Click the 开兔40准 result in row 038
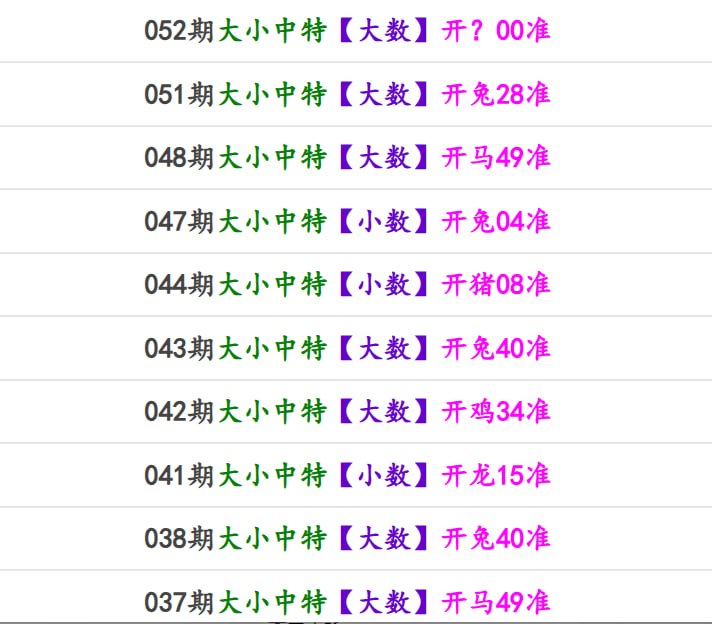712x624 pixels. point(496,539)
